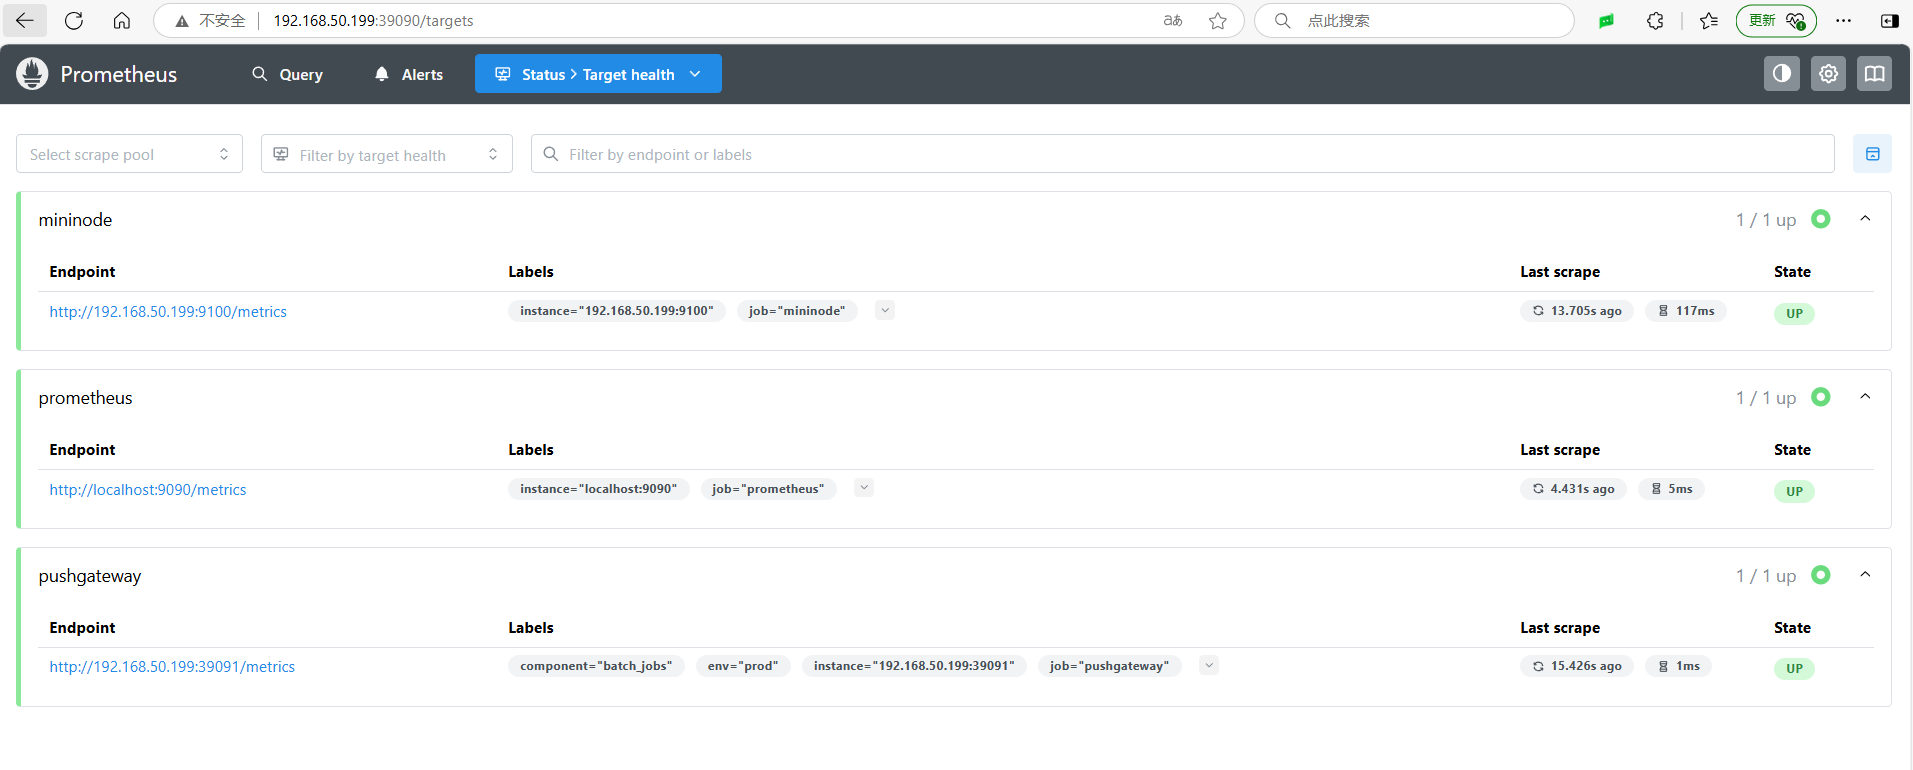Click the pushgateway pool health ring icon

pos(1821,575)
